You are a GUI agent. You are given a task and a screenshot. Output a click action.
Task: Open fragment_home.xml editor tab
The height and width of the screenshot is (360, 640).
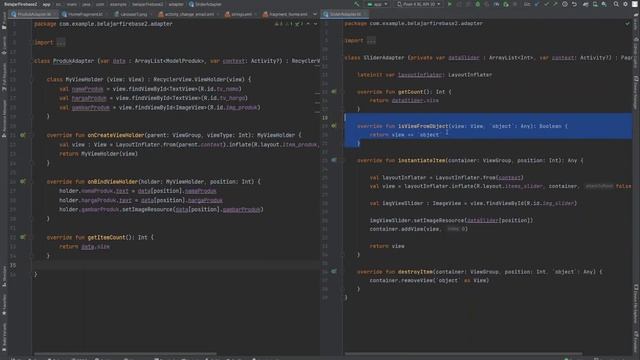pyautogui.click(x=287, y=14)
